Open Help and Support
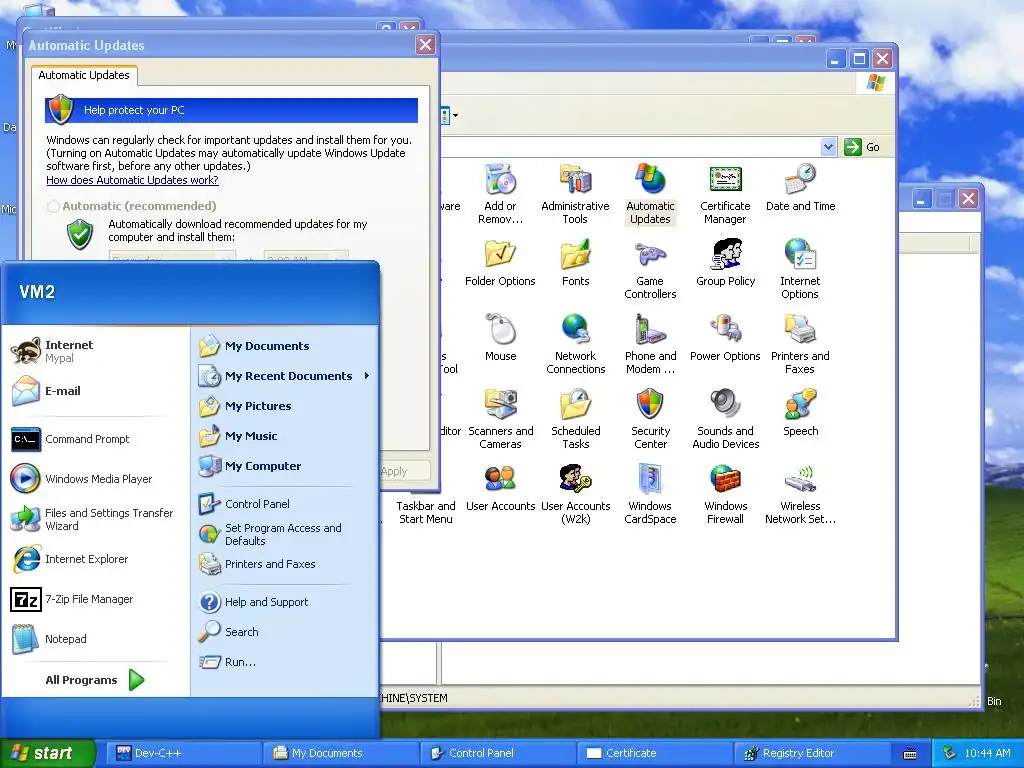Screen dimensions: 1024x768 (x=284, y=602)
